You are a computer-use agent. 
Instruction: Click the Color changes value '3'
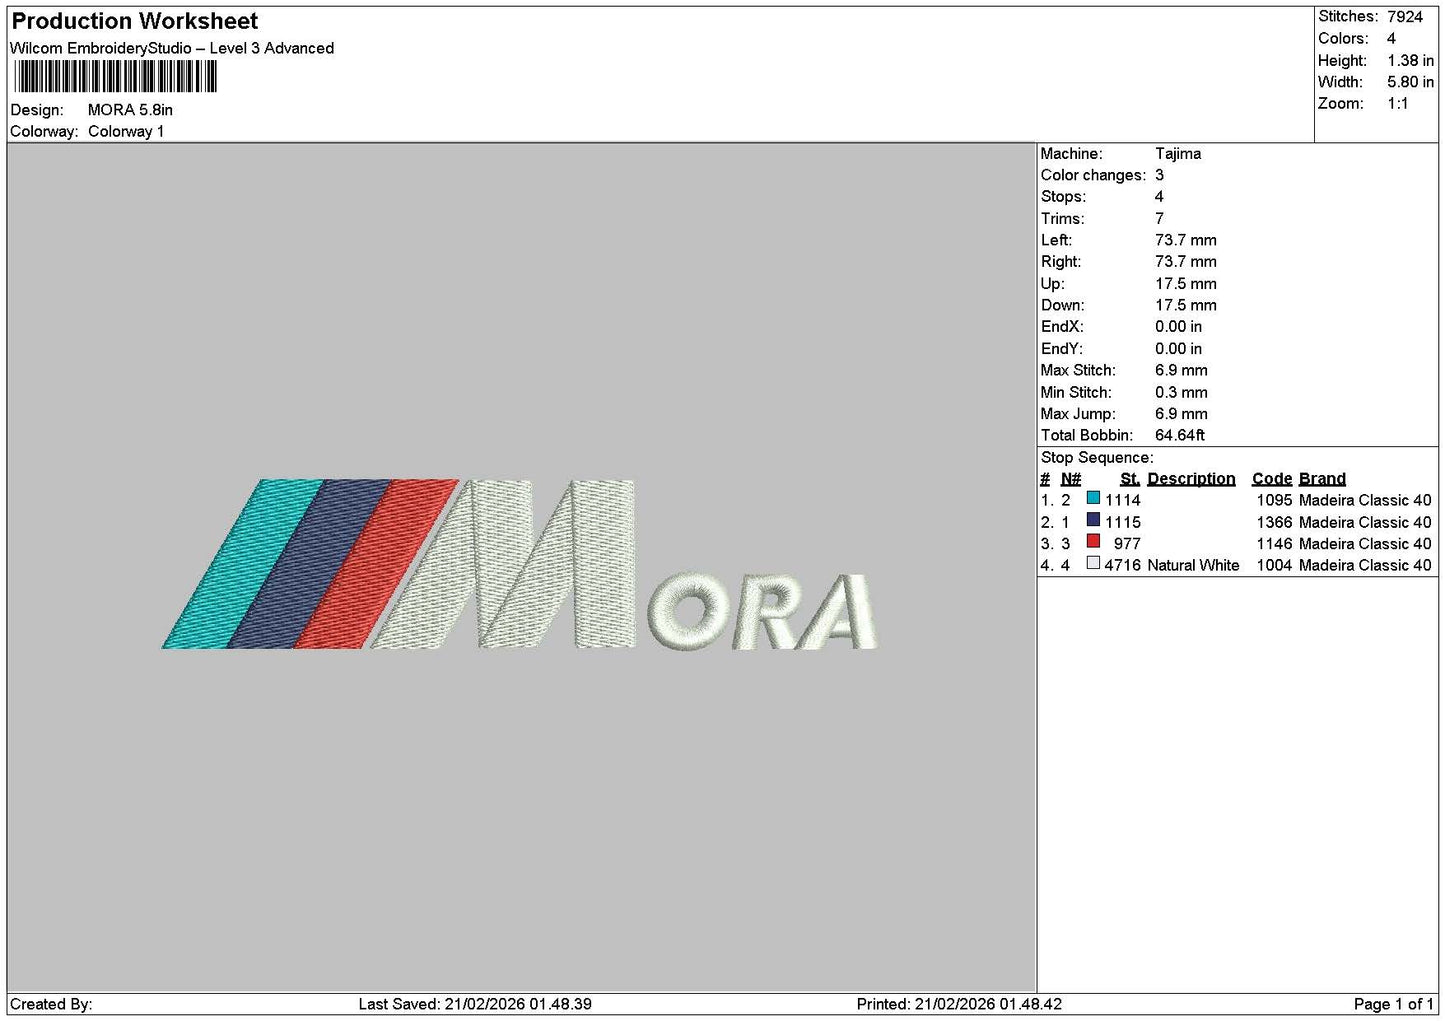click(x=1159, y=175)
